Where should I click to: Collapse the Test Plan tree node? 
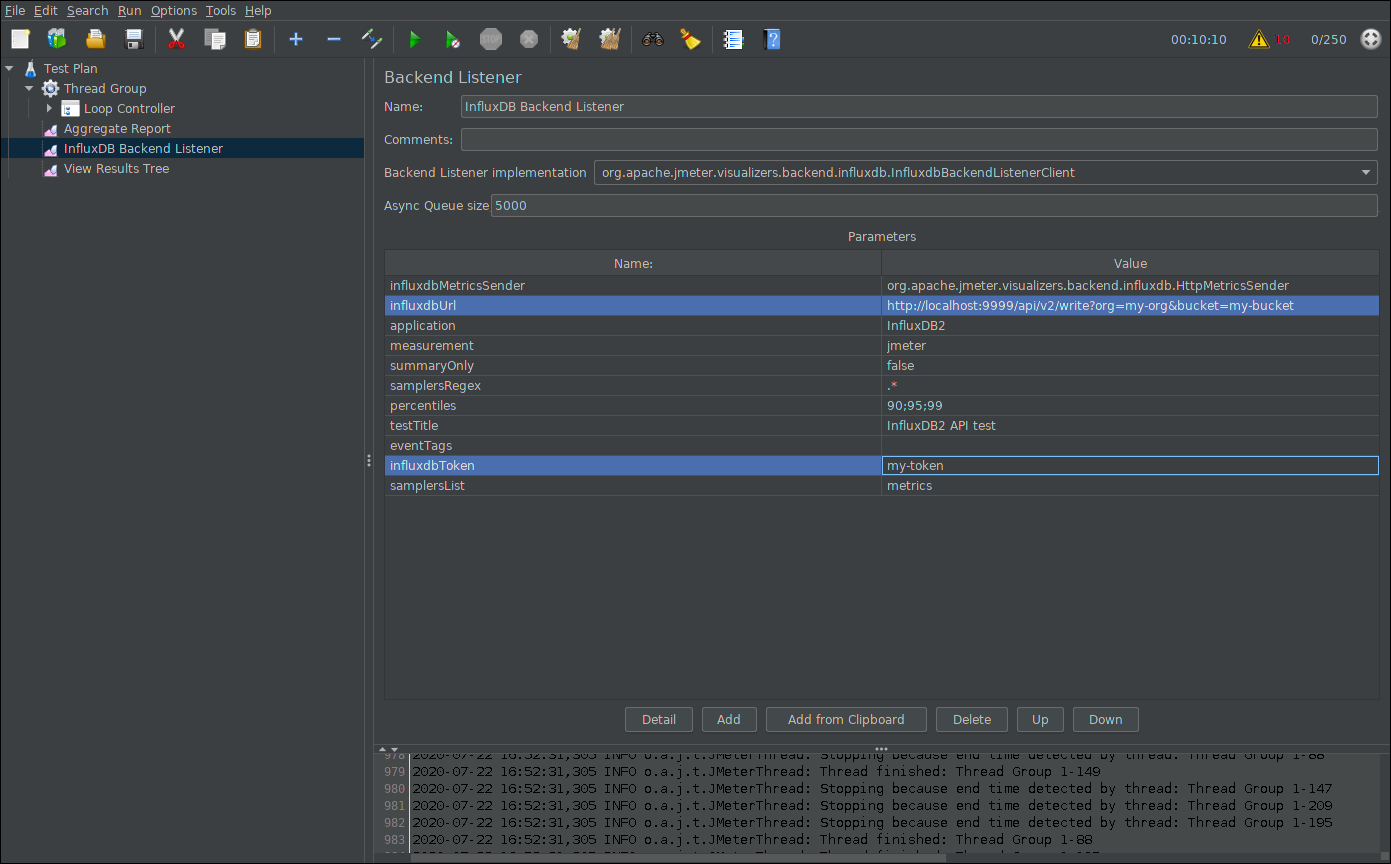(9, 68)
